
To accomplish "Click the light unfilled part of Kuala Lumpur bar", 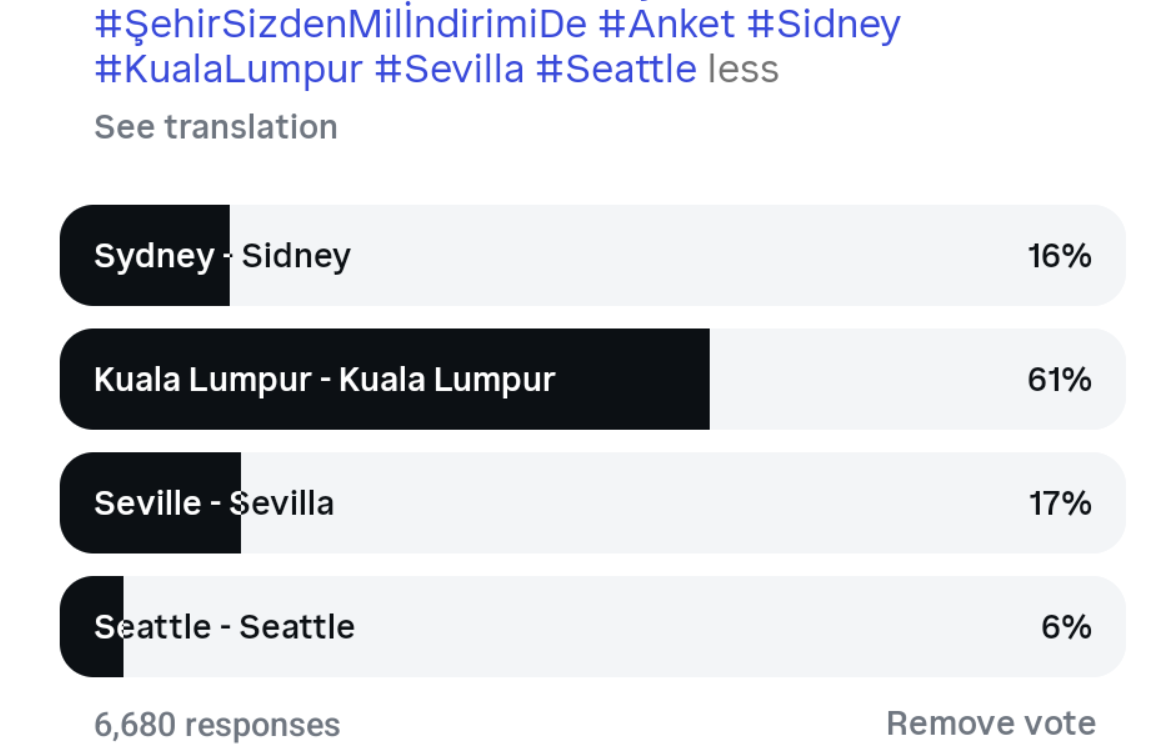I will [860, 380].
